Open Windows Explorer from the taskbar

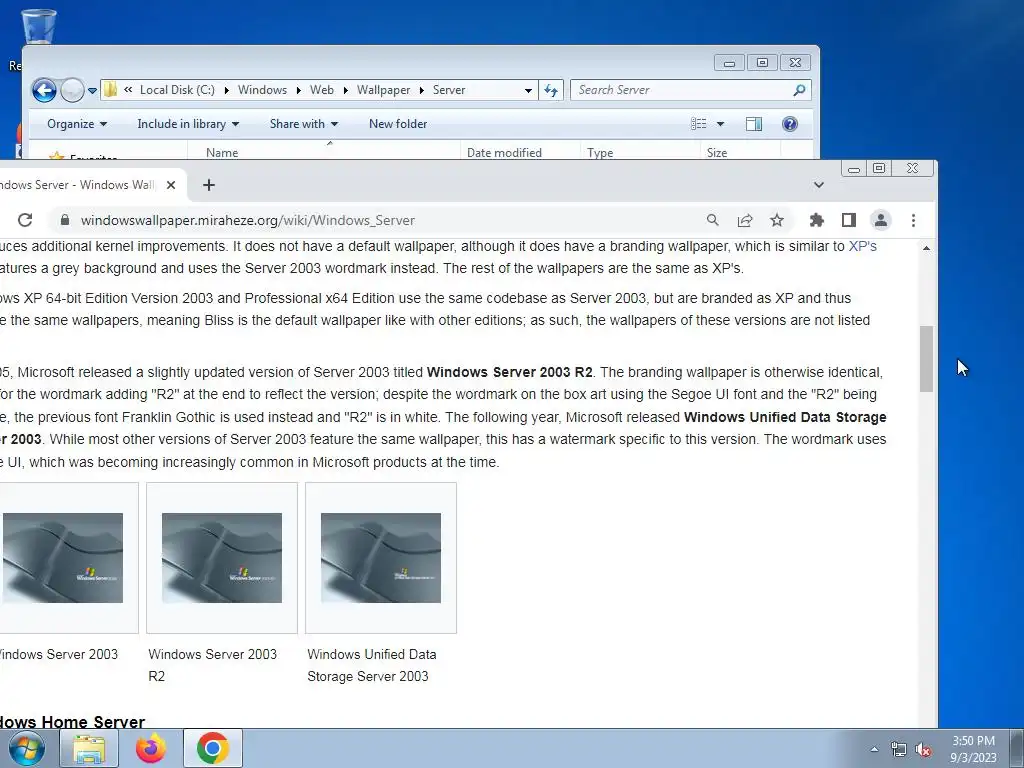[x=89, y=748]
